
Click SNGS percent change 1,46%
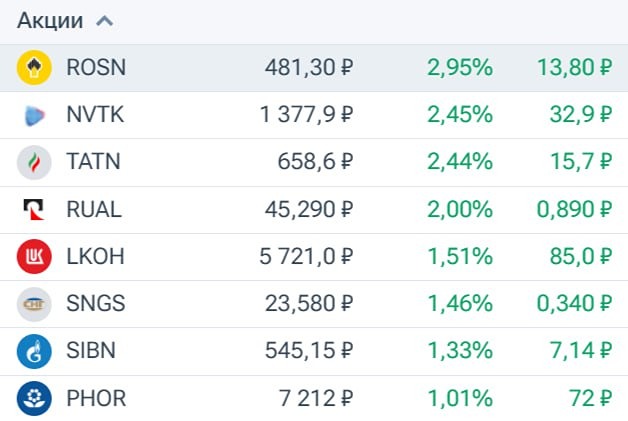coord(459,304)
